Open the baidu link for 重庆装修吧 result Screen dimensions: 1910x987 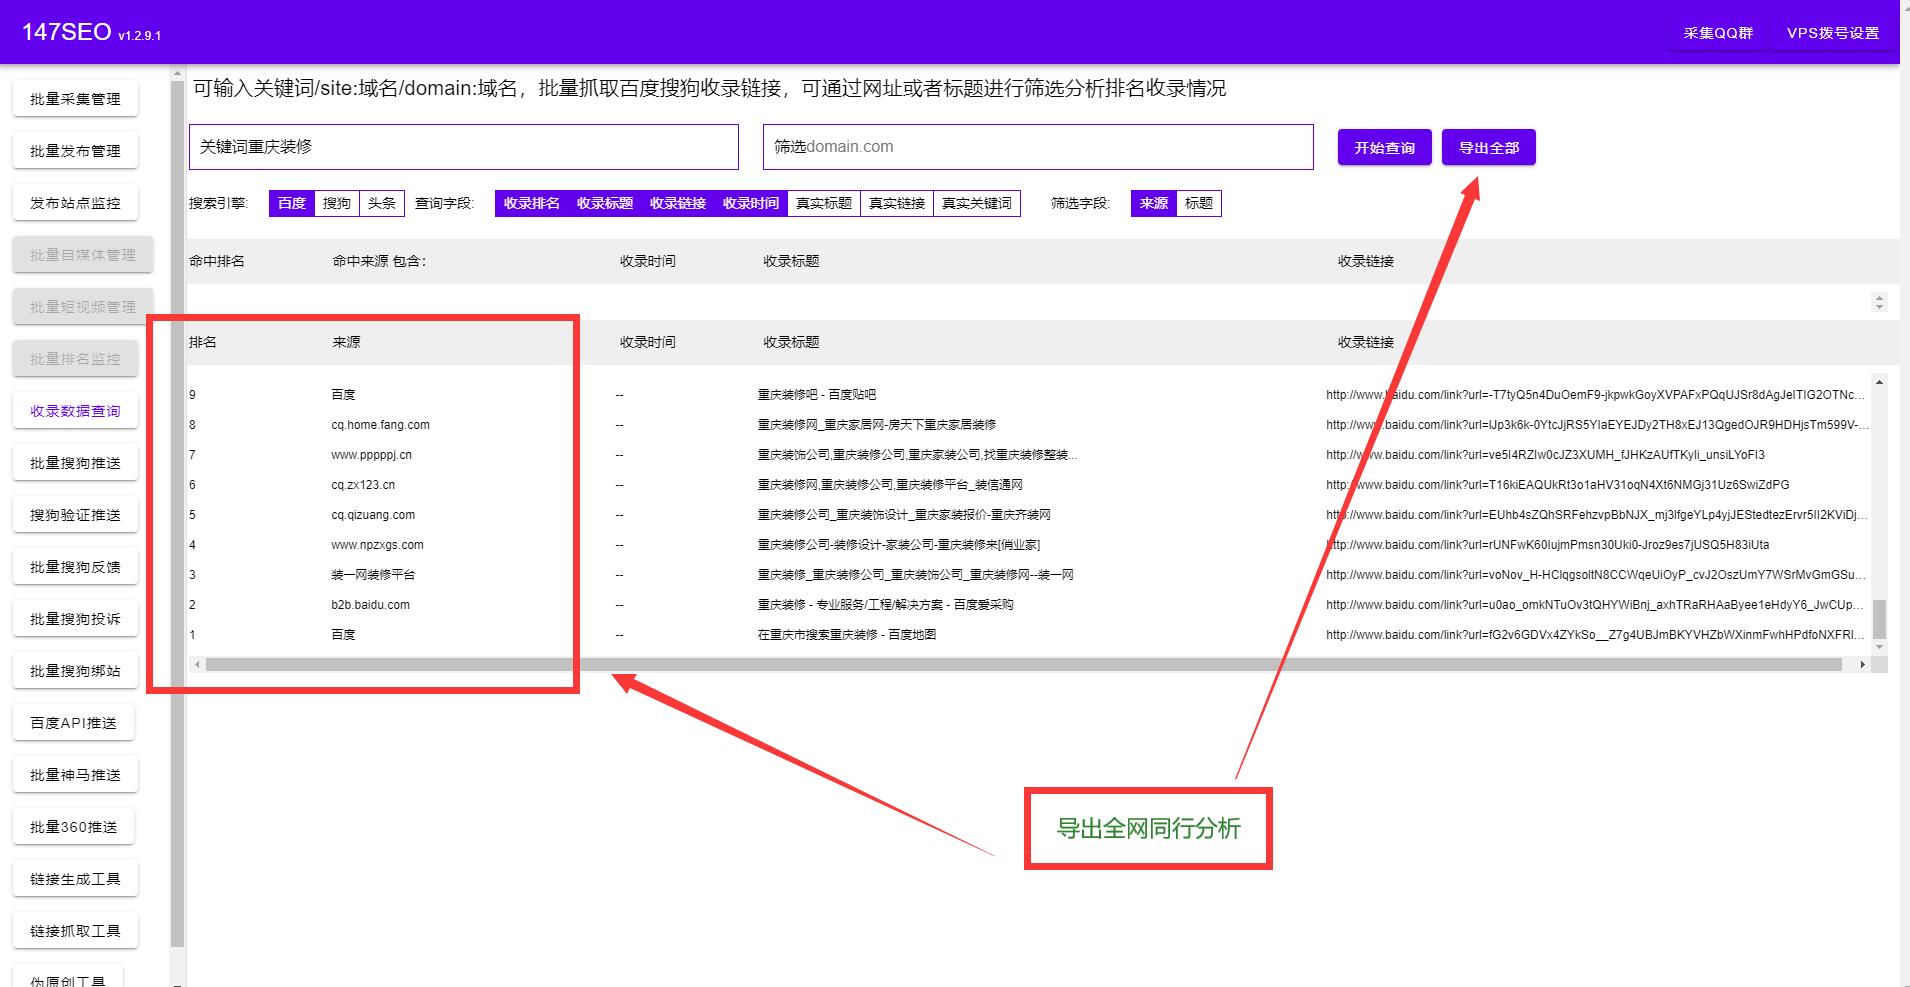pos(1592,394)
